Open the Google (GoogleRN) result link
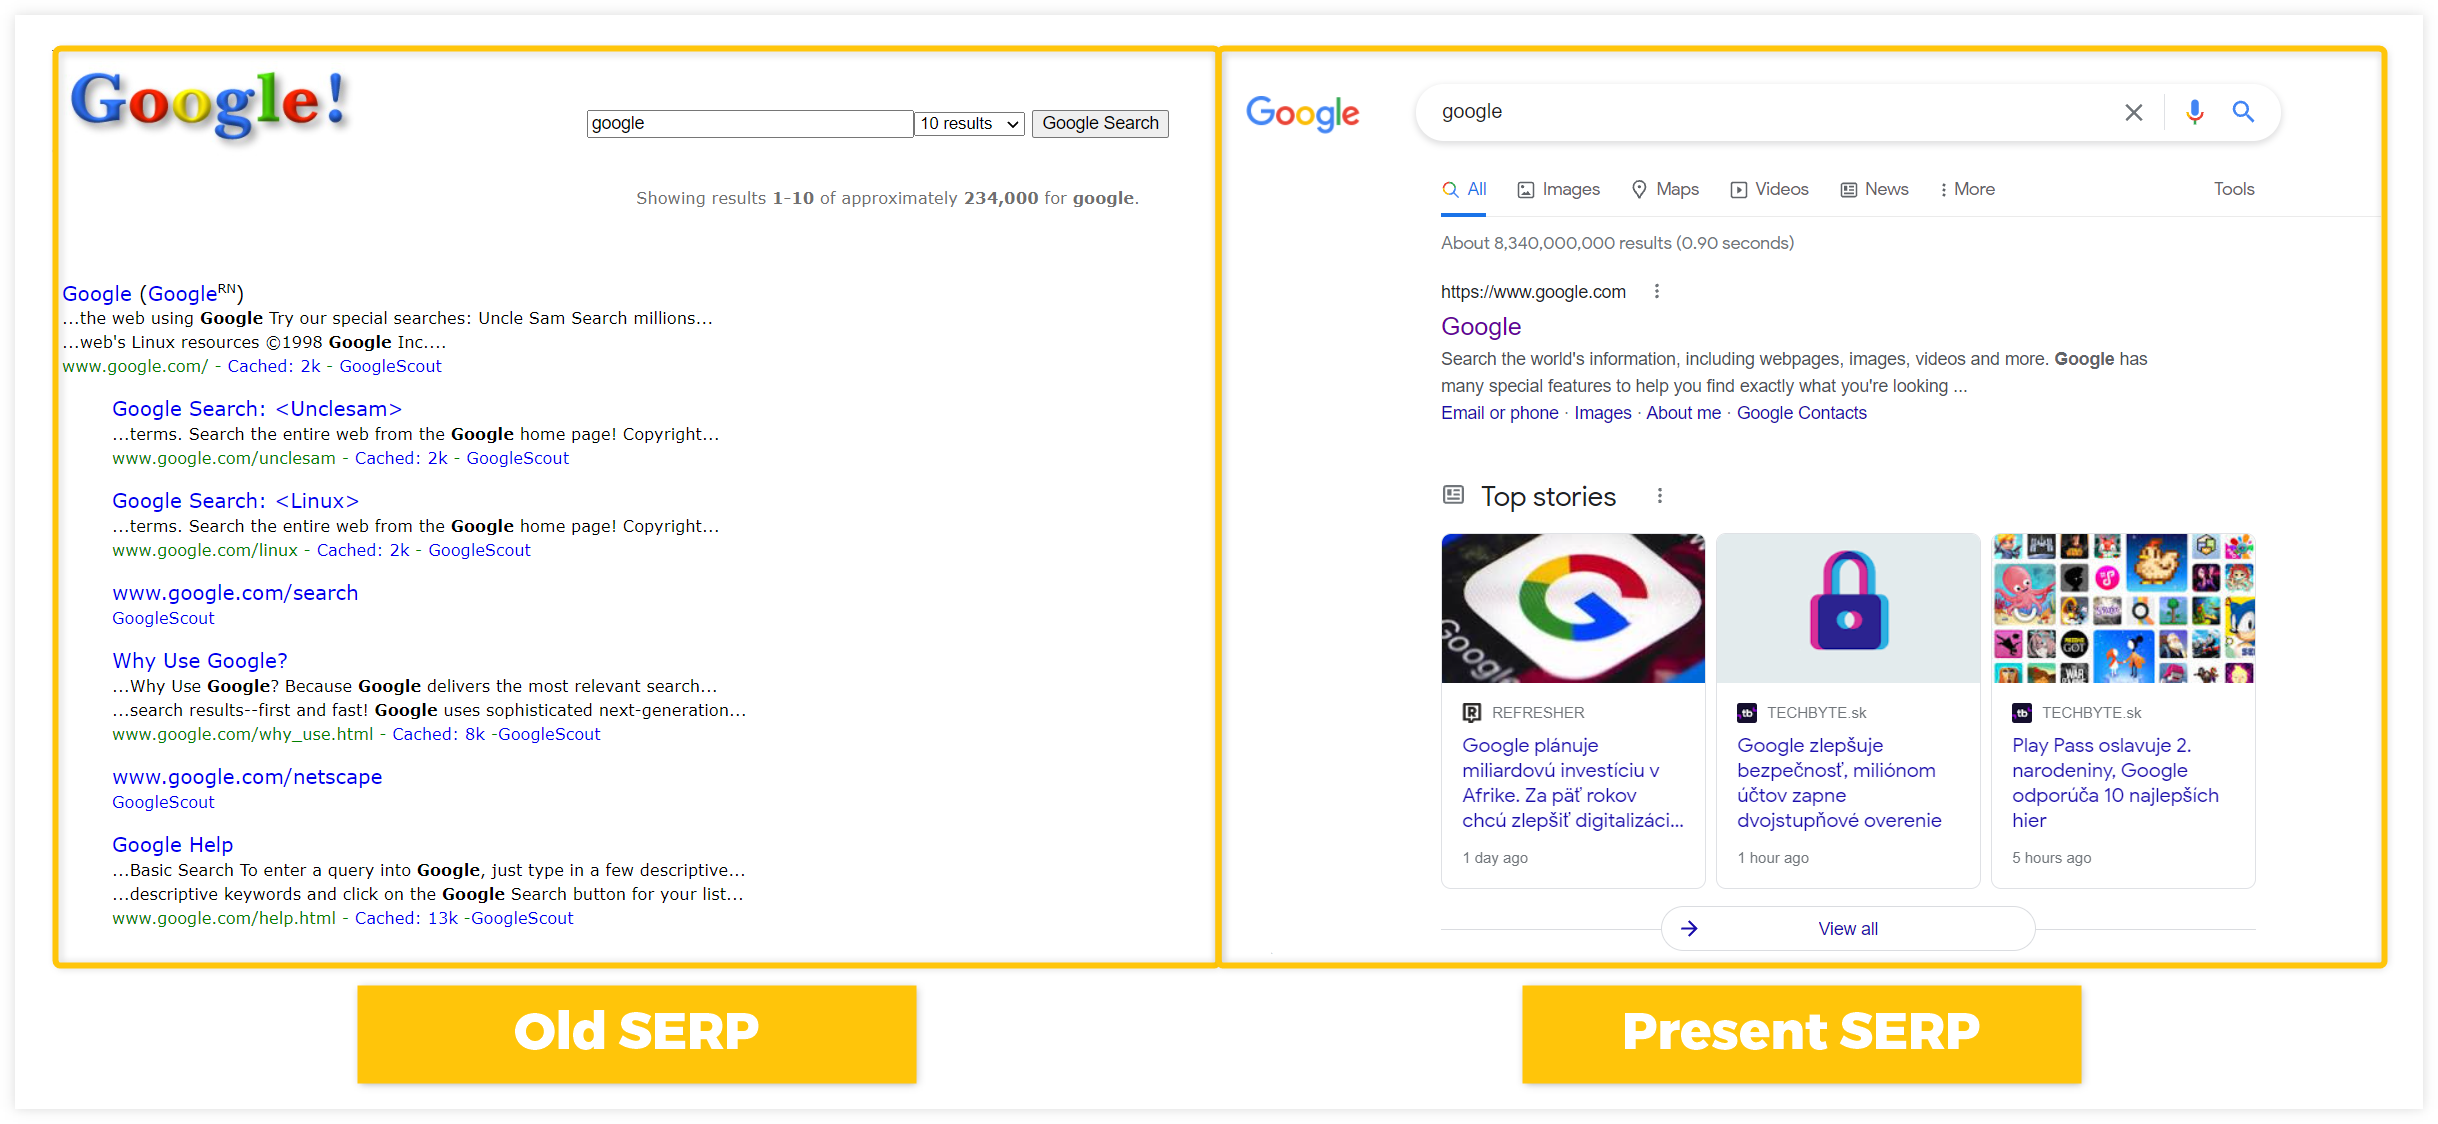The image size is (2438, 1124). pyautogui.click(x=153, y=293)
